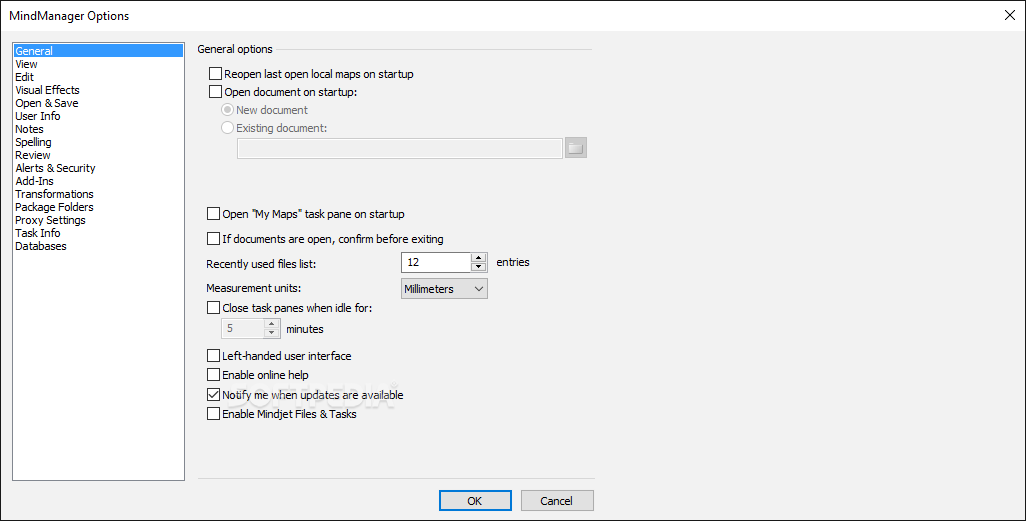1026x521 pixels.
Task: Click the idle minutes number field
Action: tap(243, 329)
